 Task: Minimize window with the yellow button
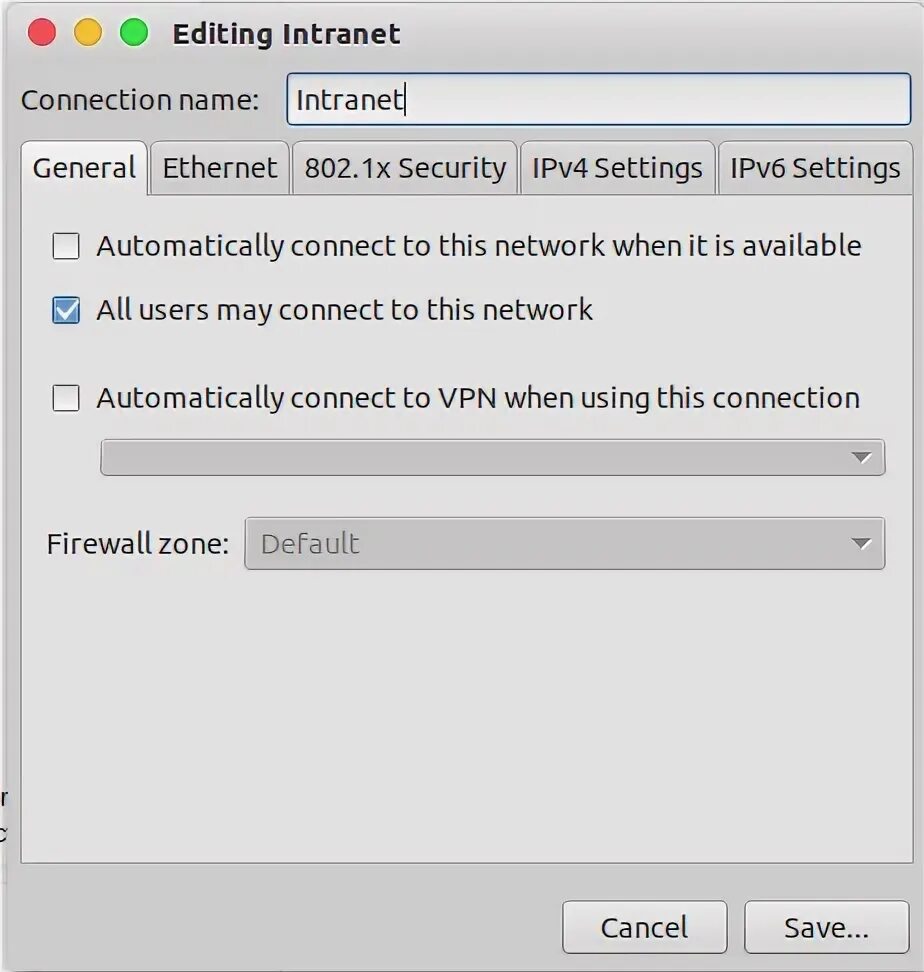point(88,32)
